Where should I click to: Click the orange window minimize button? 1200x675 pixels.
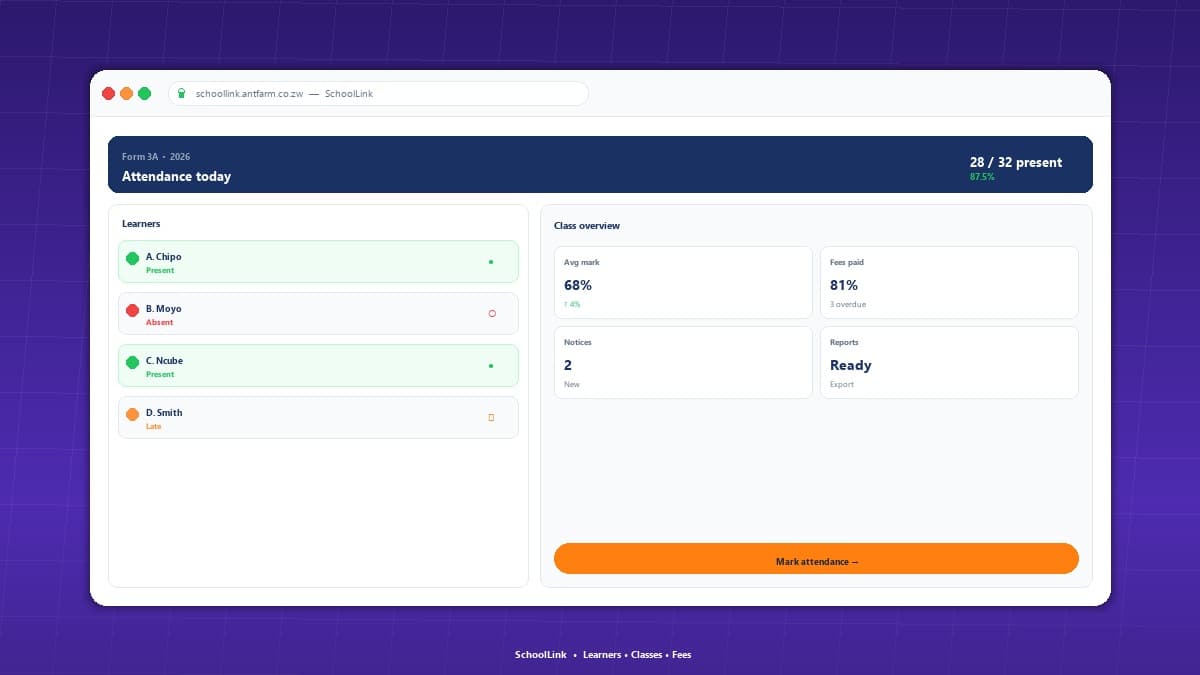point(126,94)
